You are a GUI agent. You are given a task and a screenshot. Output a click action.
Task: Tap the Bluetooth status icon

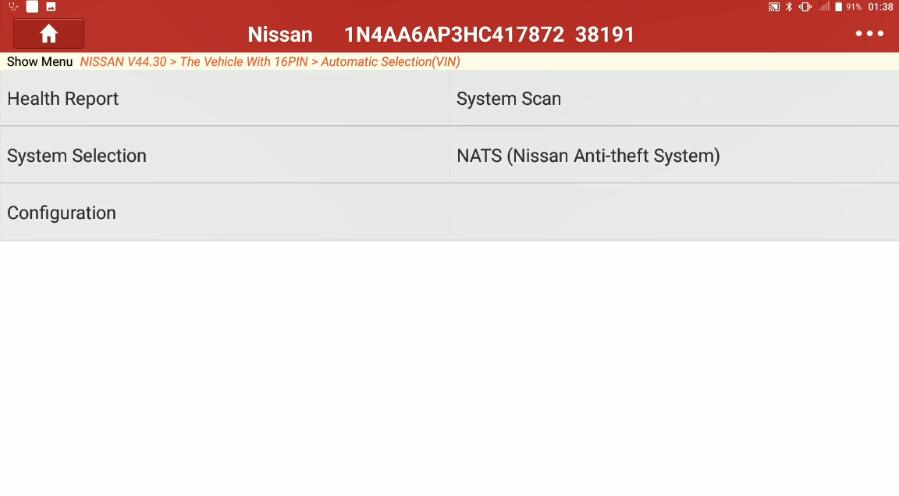[x=789, y=7]
